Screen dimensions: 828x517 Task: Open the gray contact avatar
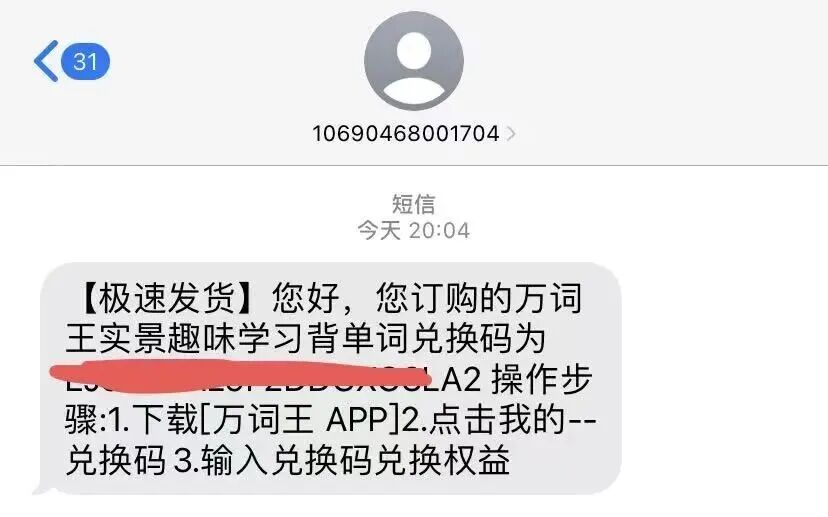click(x=414, y=61)
